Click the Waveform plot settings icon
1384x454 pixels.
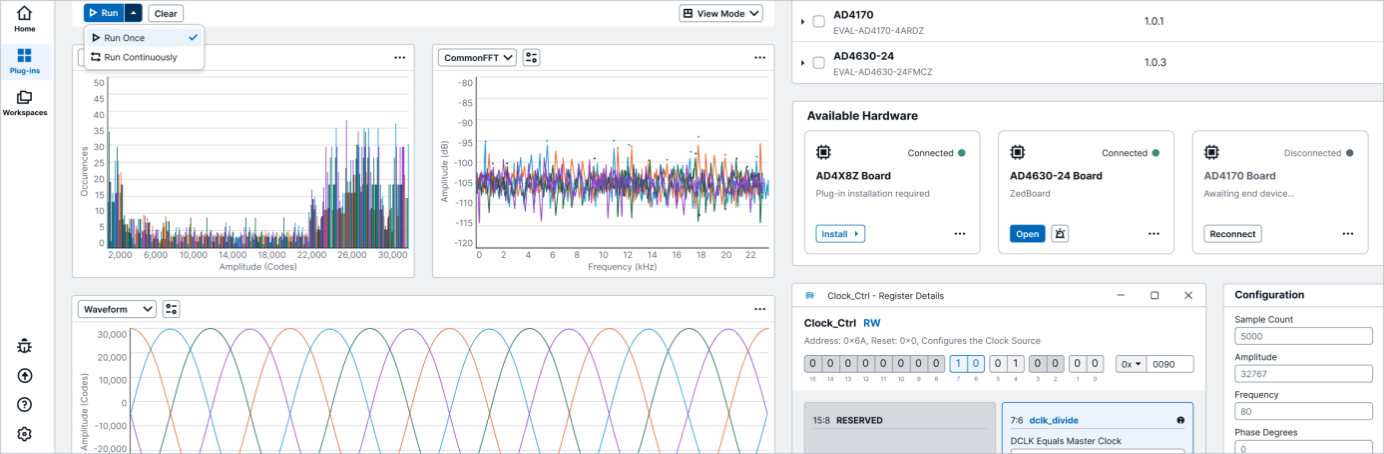(x=171, y=309)
